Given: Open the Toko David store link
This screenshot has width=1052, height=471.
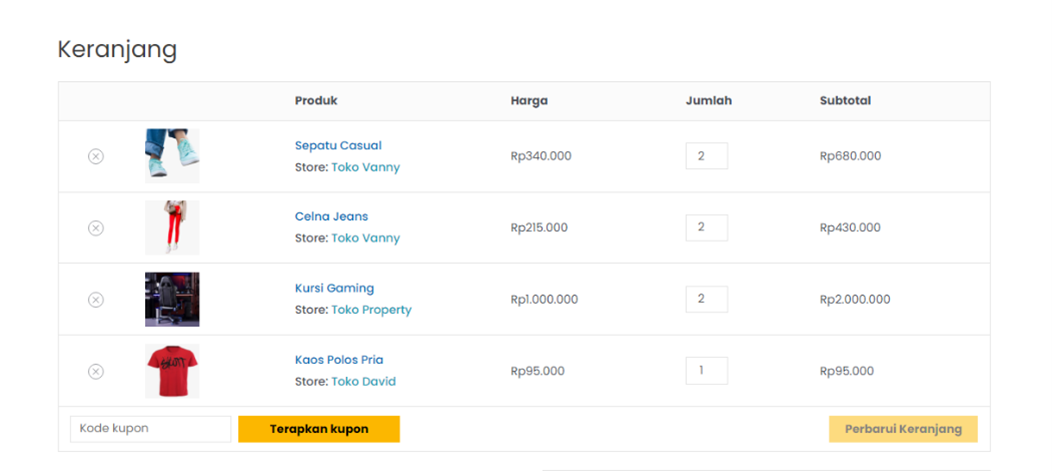Looking at the screenshot, I should (363, 382).
